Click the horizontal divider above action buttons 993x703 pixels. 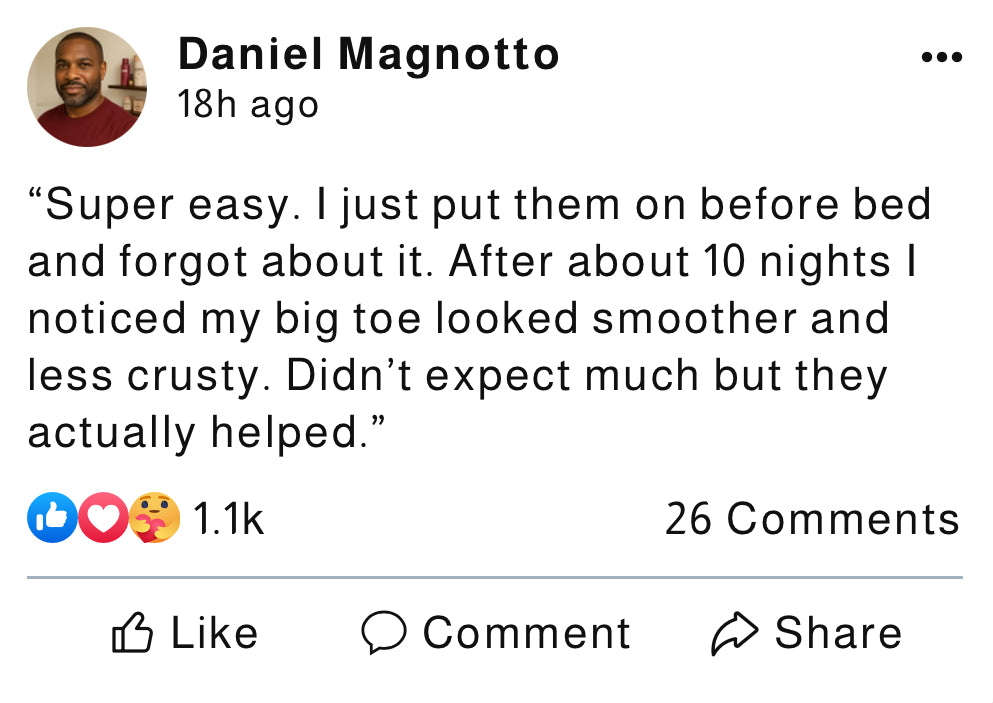495,577
